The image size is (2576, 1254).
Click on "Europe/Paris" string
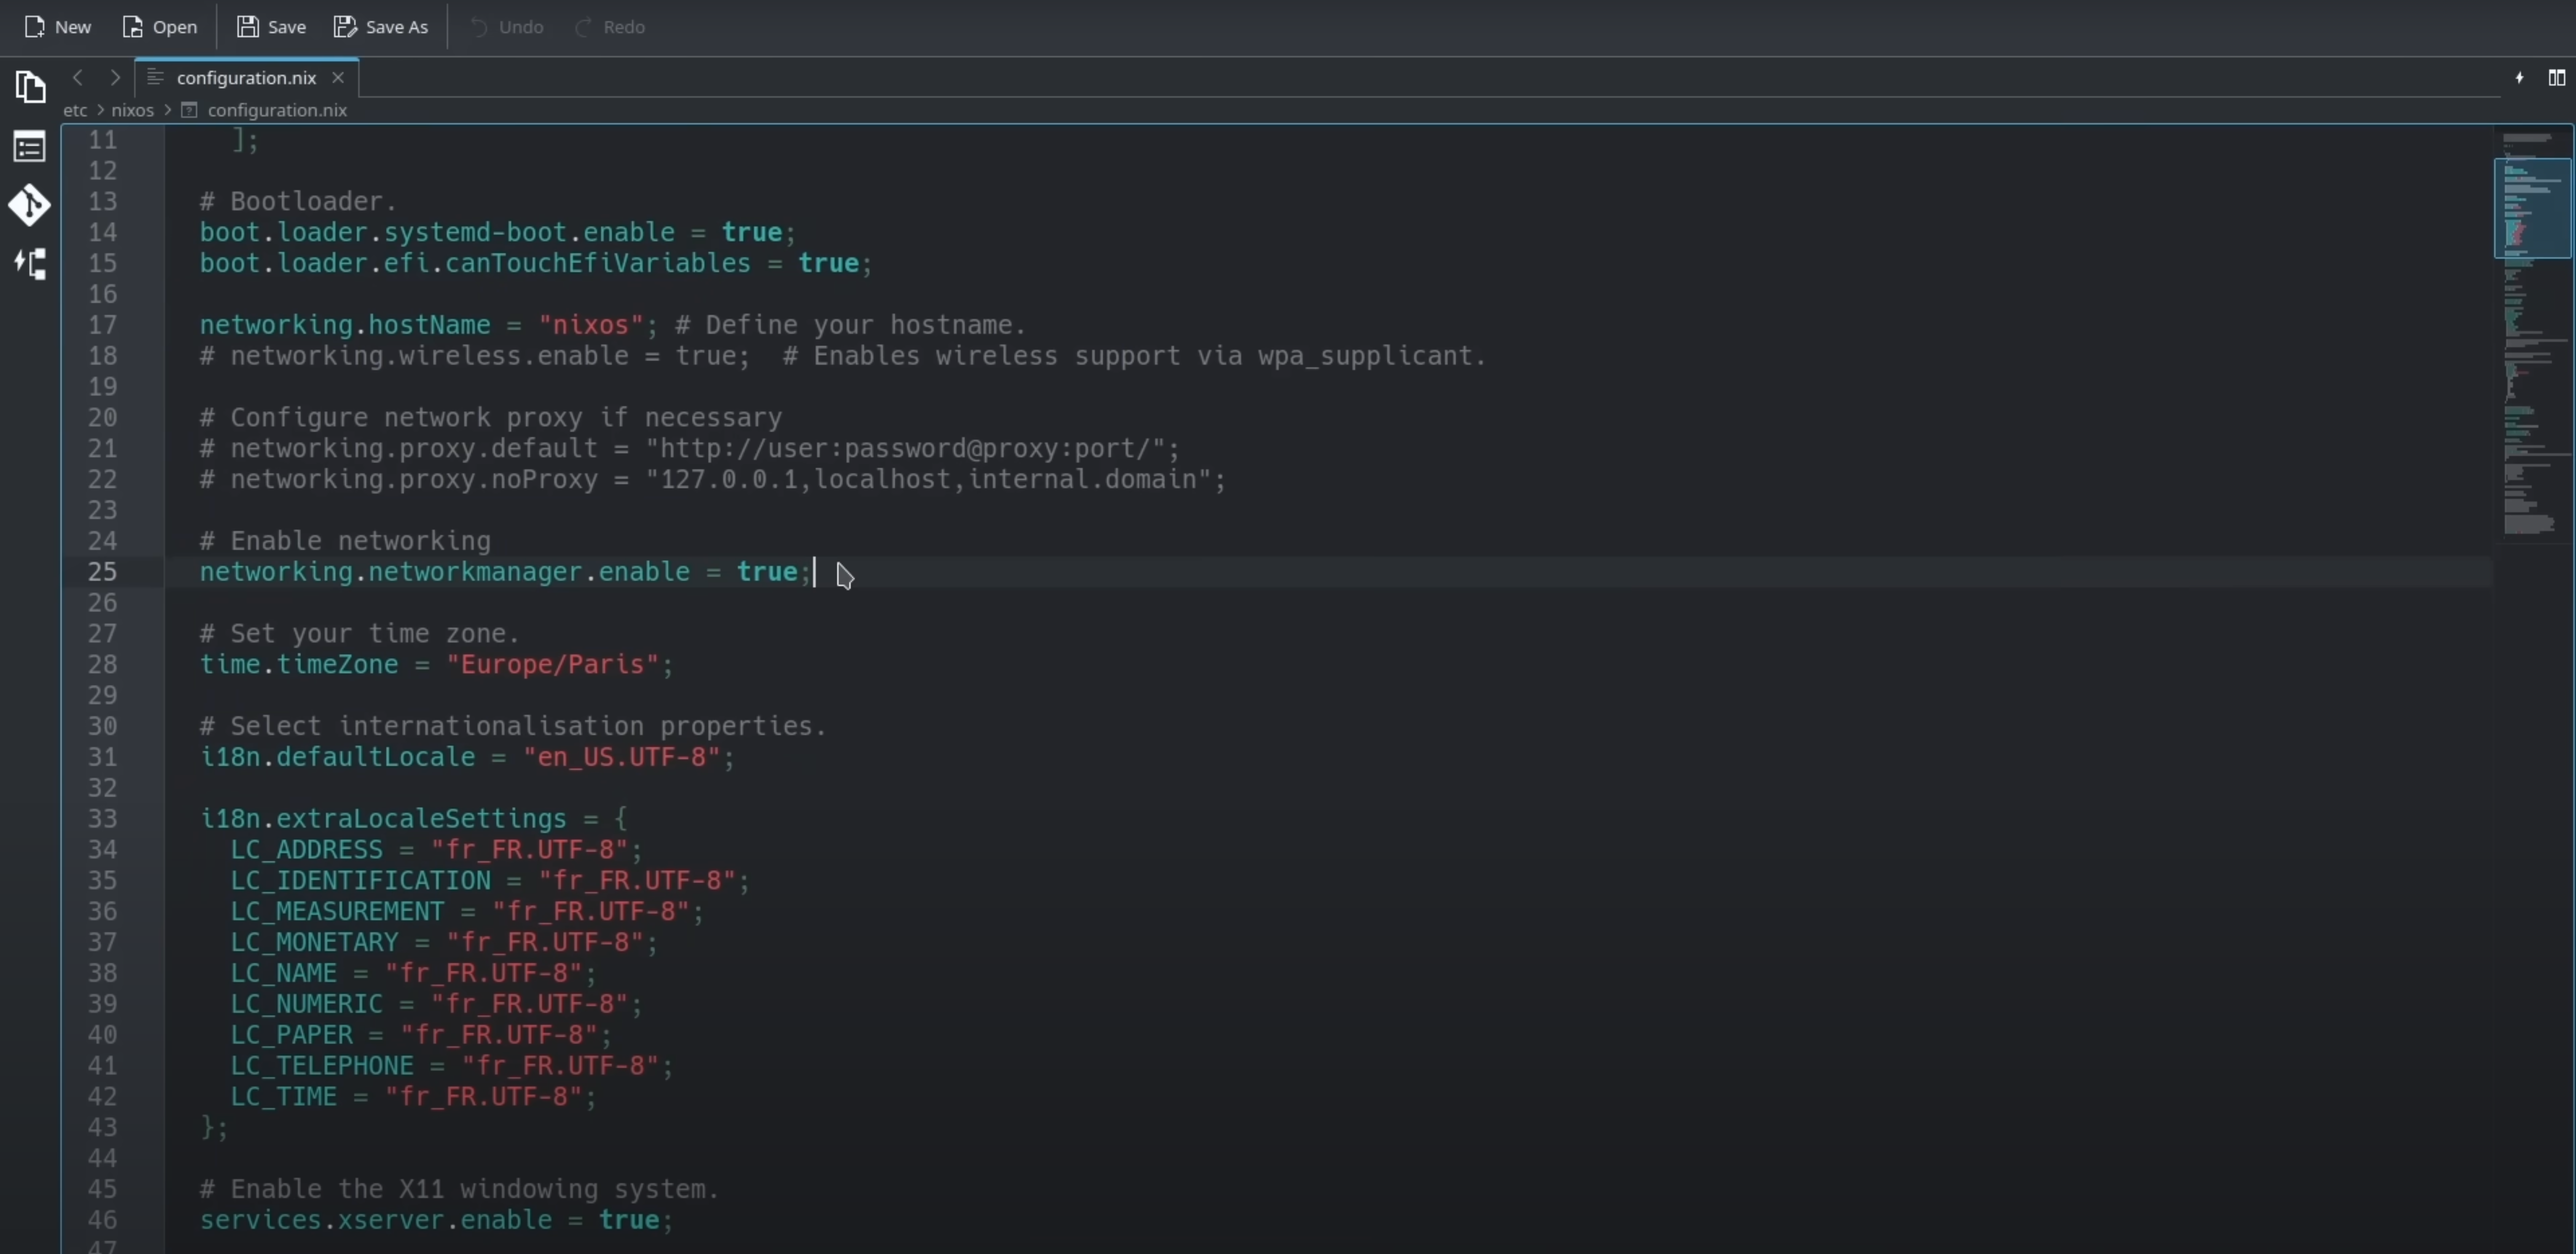[553, 664]
